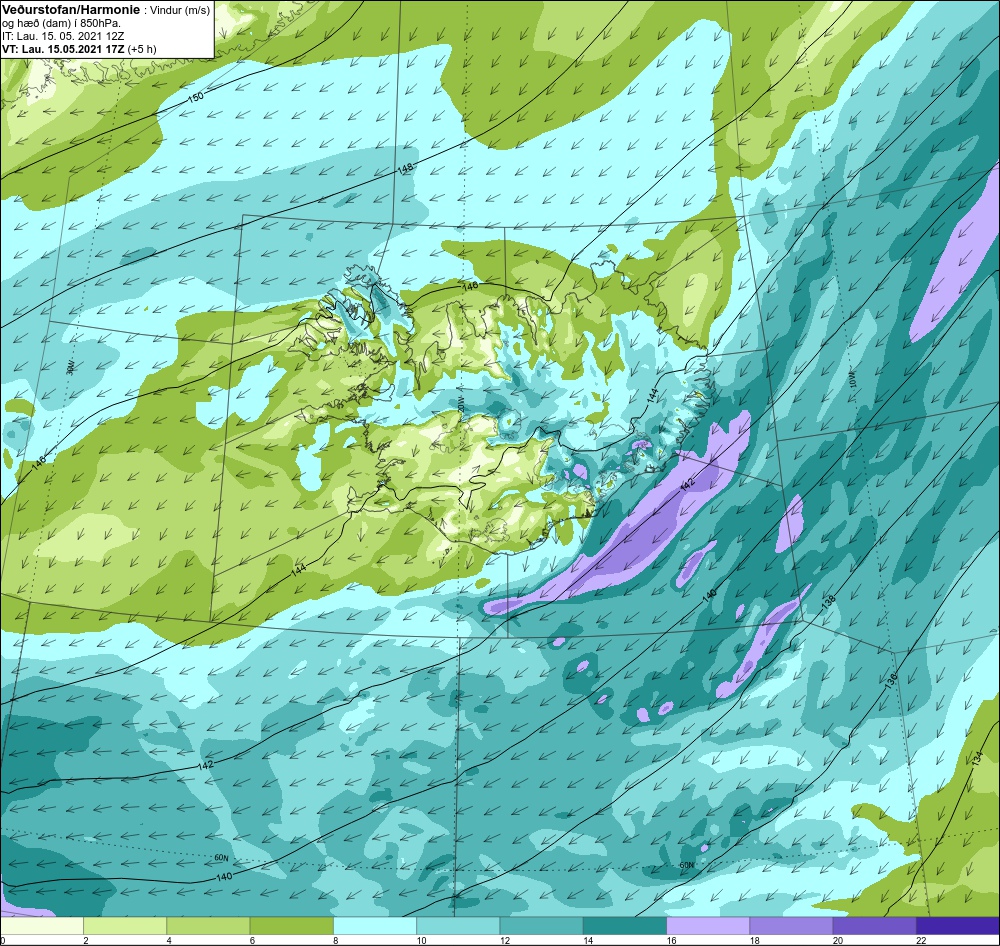Click the 138 height contour label
This screenshot has height=946, width=1000.
point(828,603)
